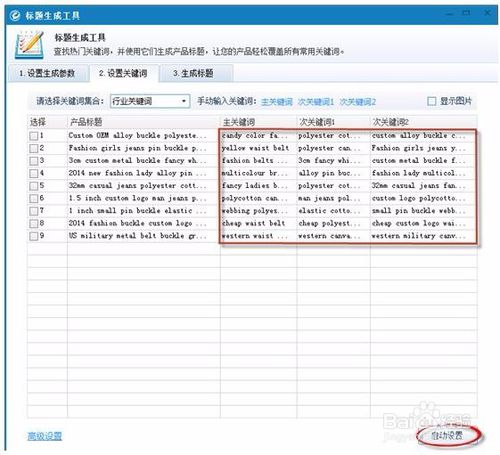The width and height of the screenshot is (500, 455).
Task: Click keyword2 cell "Fashion girls jeans y..."
Action: tap(419, 148)
